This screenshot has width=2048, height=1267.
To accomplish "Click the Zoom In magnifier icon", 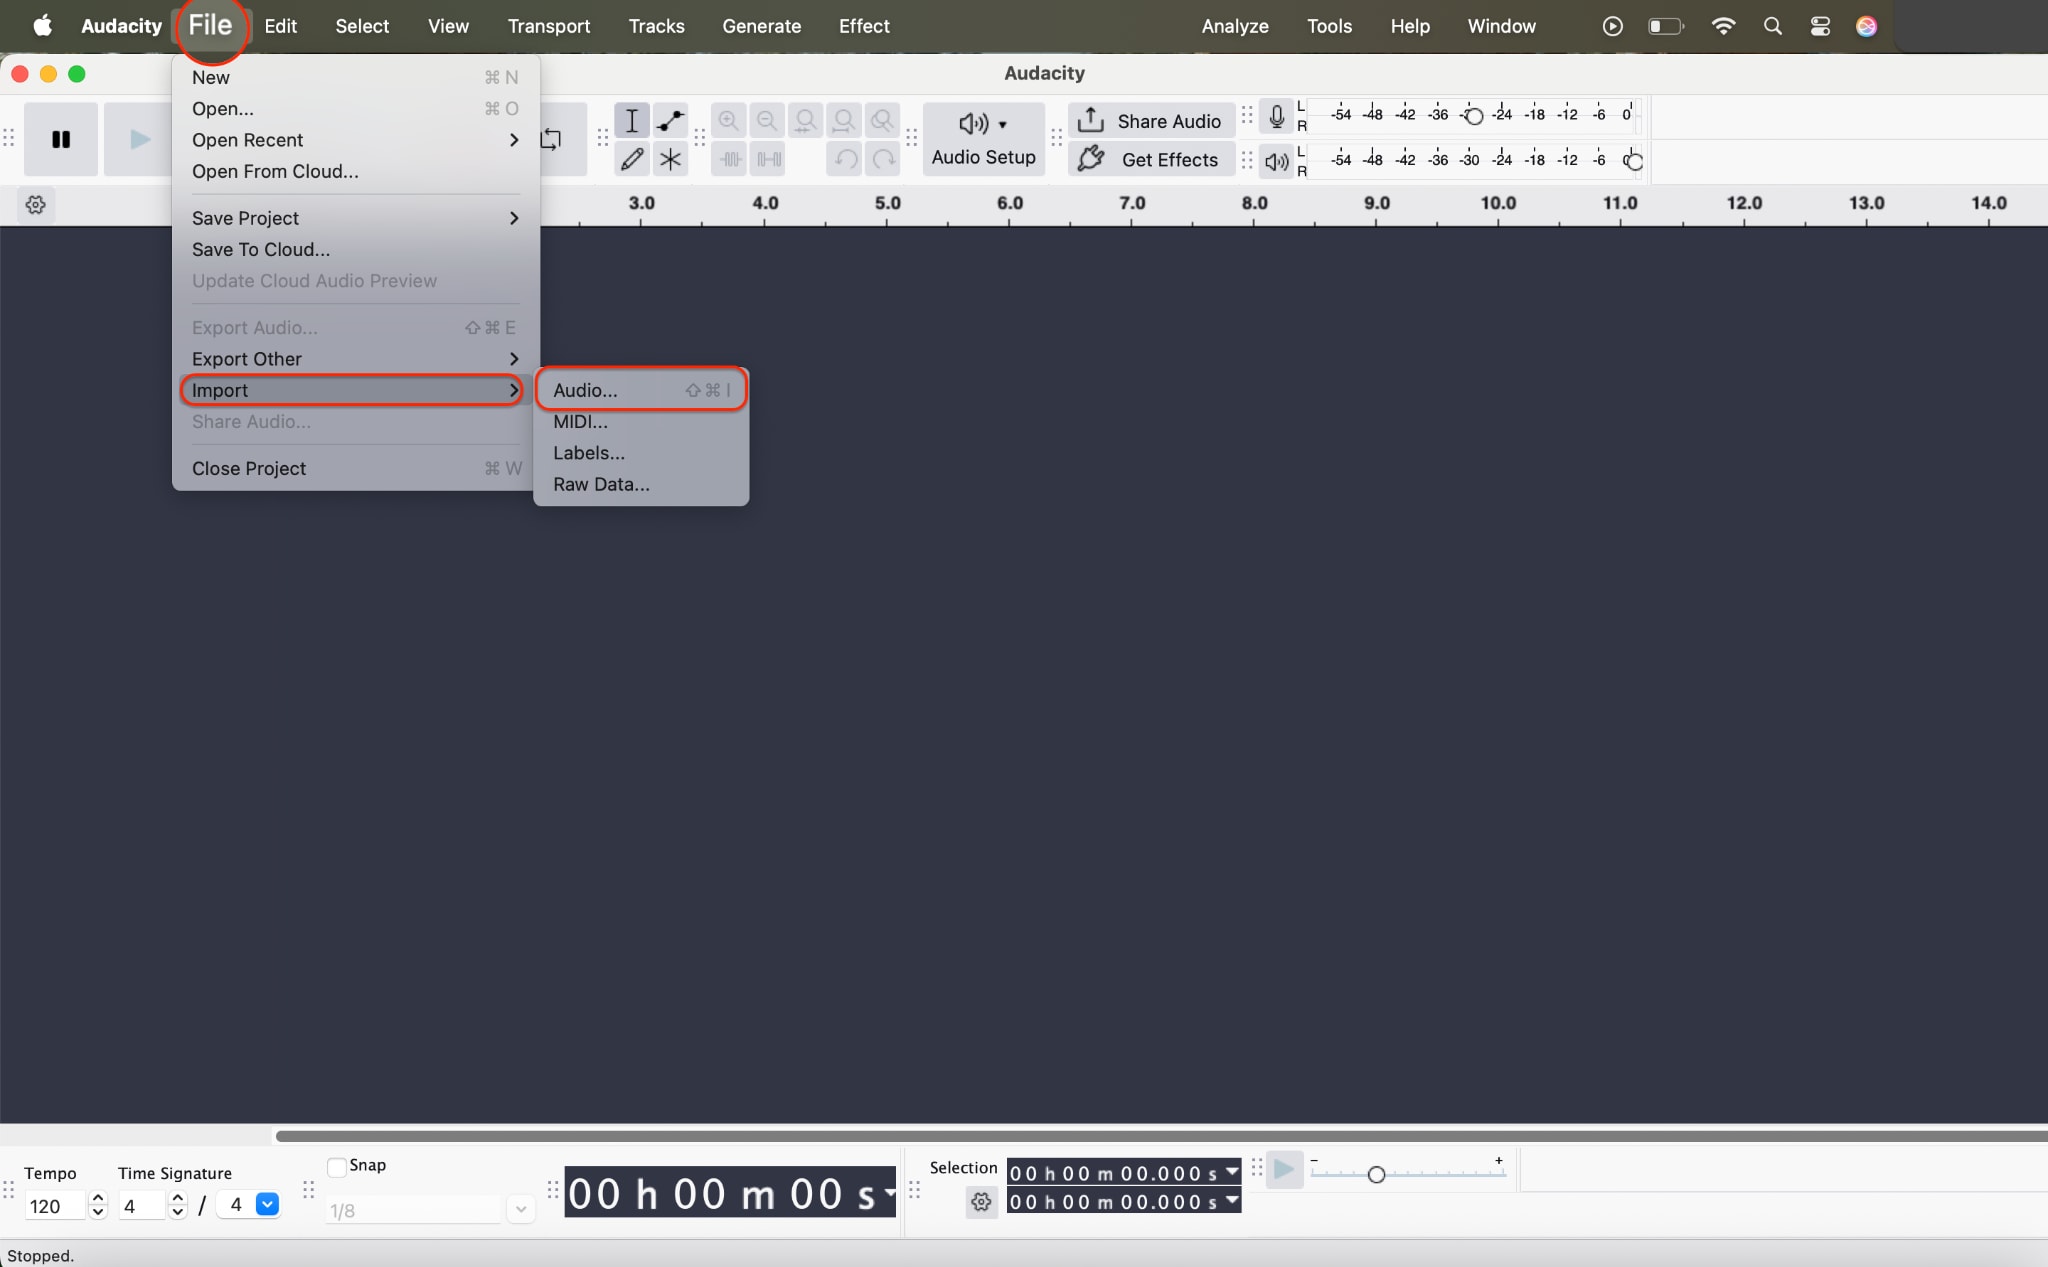I will point(728,121).
